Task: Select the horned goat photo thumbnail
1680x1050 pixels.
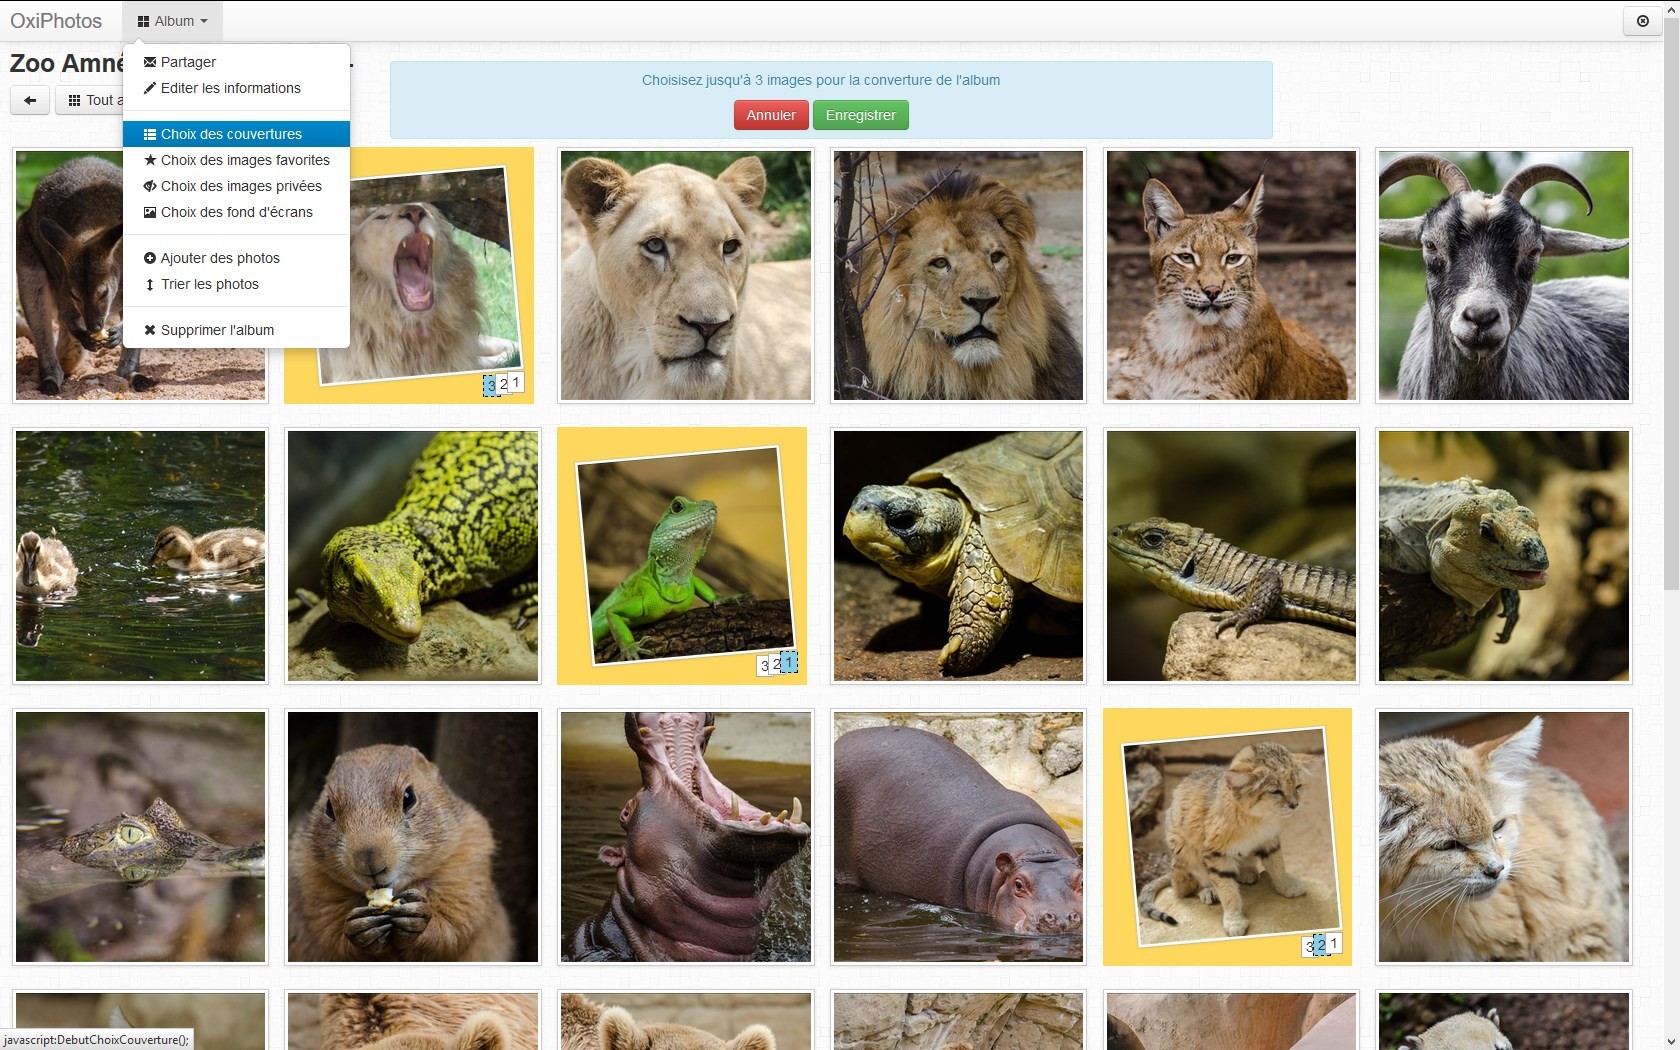Action: [x=1504, y=276]
